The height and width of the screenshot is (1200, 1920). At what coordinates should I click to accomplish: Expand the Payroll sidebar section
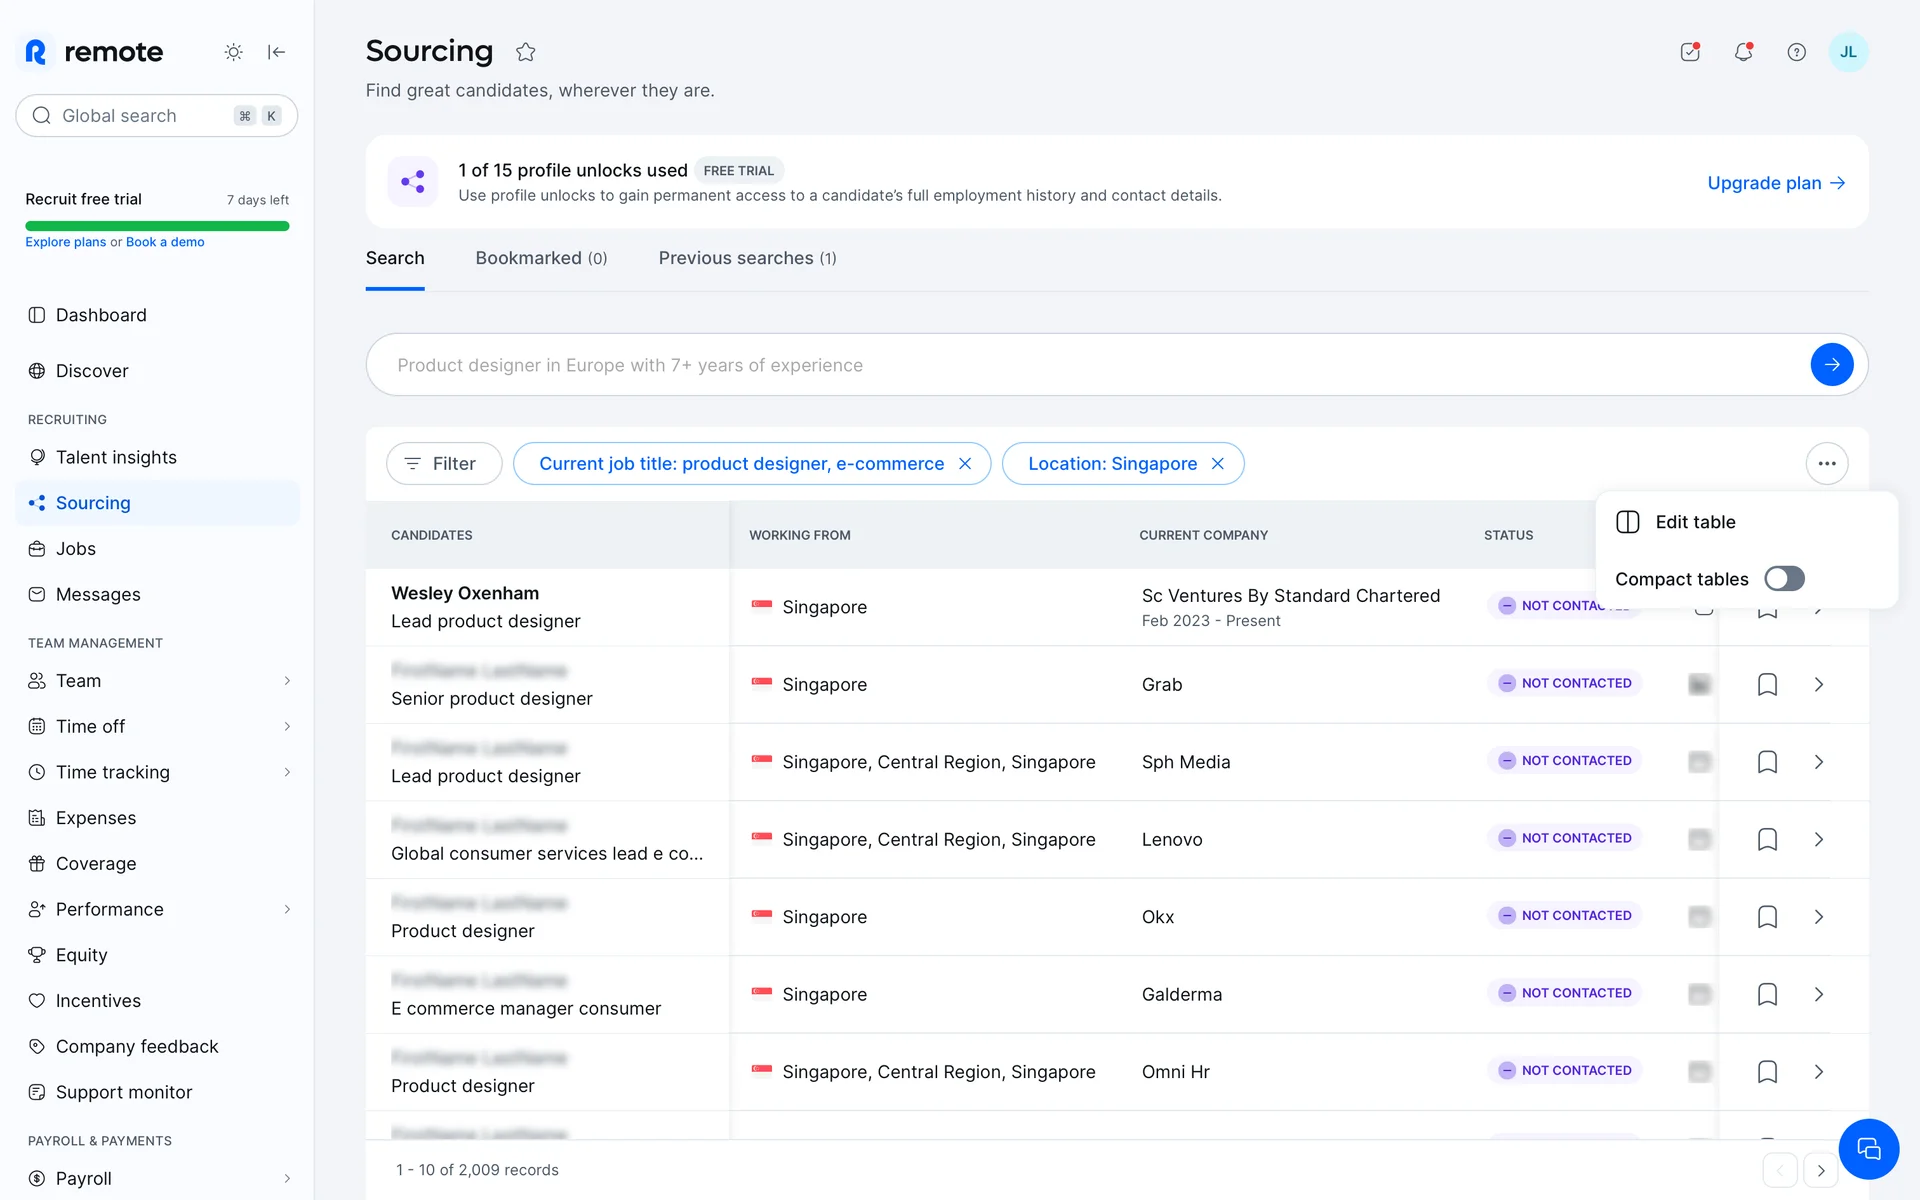pos(287,1179)
